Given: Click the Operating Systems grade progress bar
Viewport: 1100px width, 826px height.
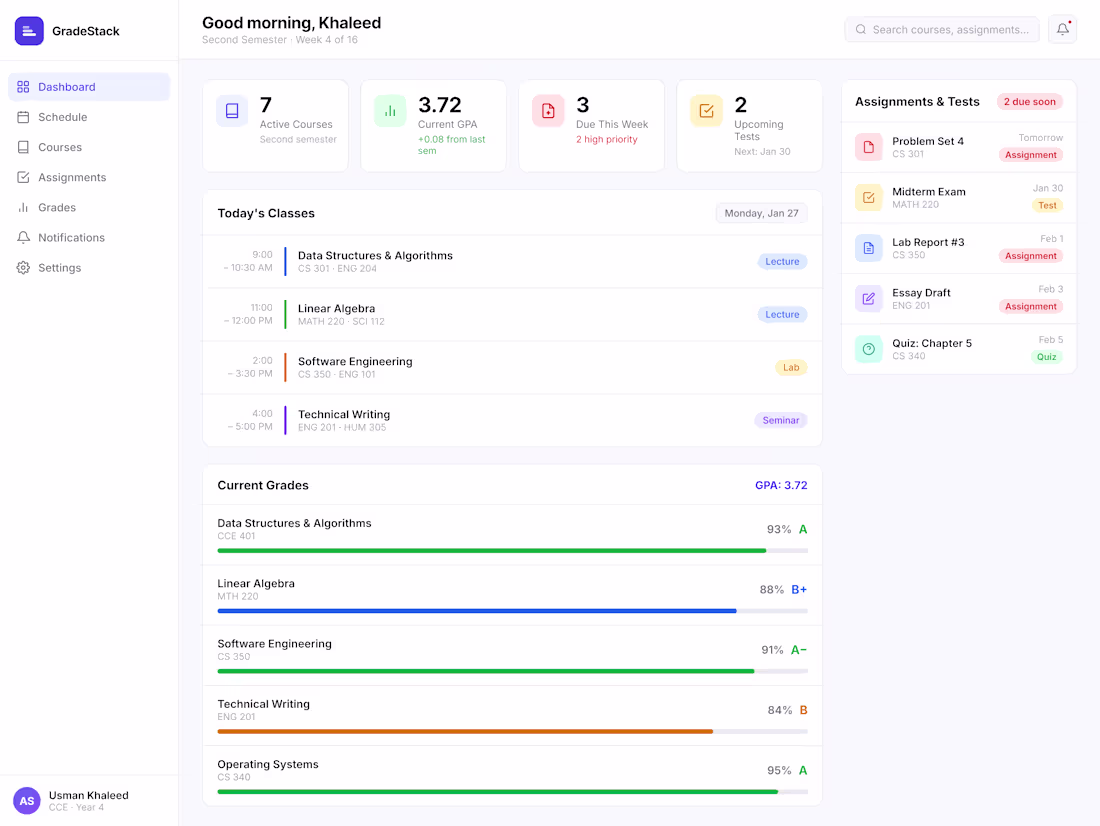Looking at the screenshot, I should (513, 792).
